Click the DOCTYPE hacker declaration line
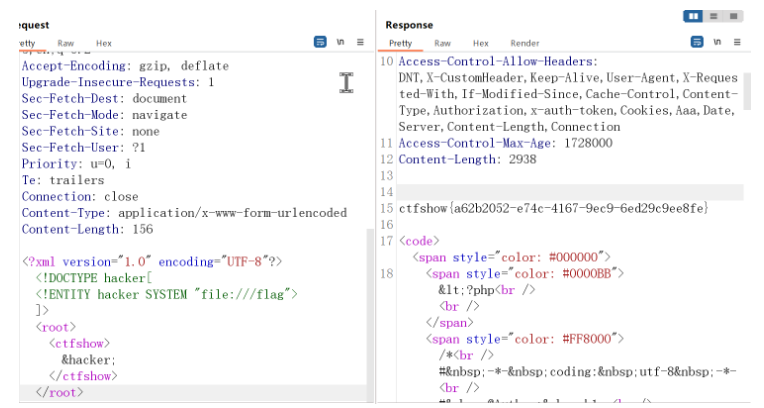Viewport: 764px width, 408px height. coord(94,278)
